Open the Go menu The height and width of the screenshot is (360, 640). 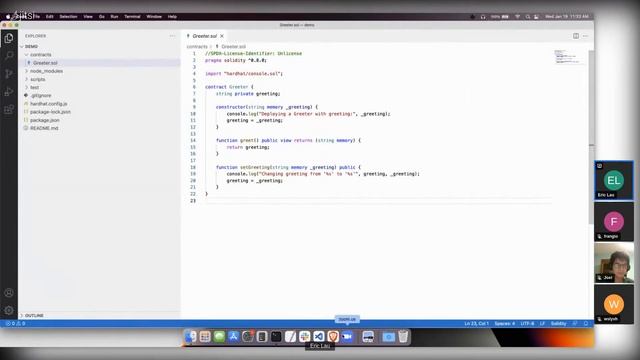click(x=102, y=17)
